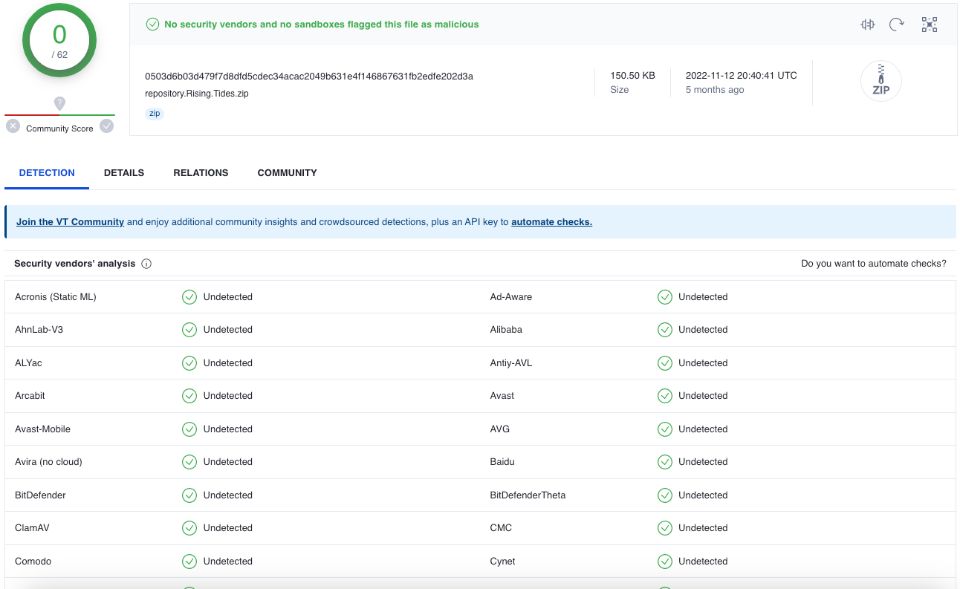960x589 pixels.
Task: Click the check icon for Antiy-AVL
Action: pos(665,363)
